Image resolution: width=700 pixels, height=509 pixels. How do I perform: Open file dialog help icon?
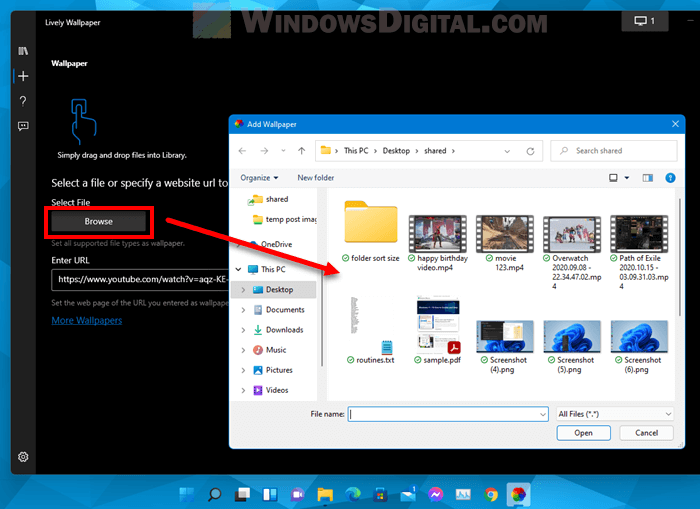click(670, 178)
